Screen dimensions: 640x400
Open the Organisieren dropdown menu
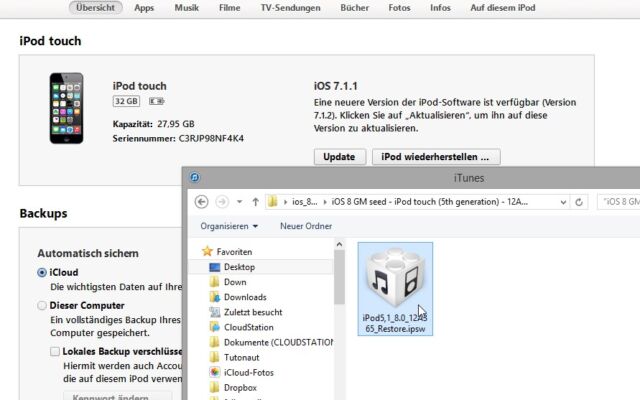tap(229, 226)
